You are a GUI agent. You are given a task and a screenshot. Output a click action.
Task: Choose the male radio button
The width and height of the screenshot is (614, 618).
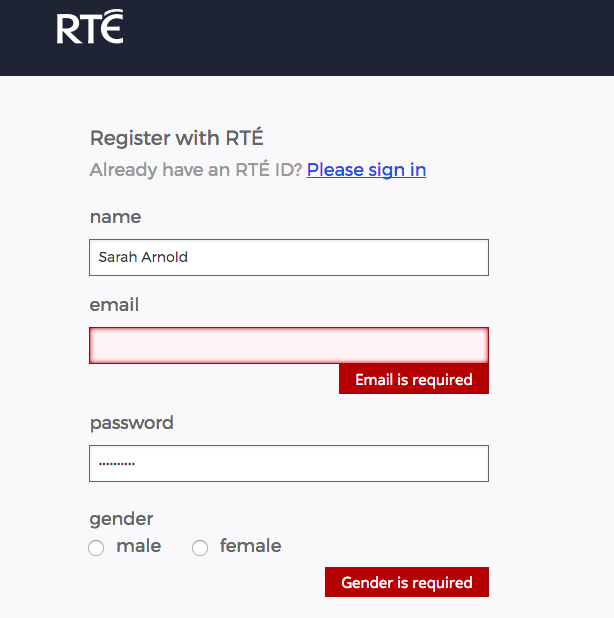(96, 548)
